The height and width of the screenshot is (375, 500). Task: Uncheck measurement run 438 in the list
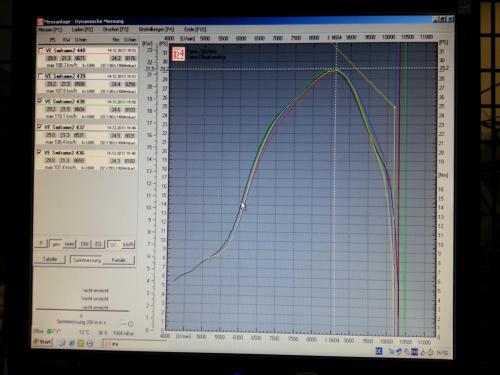[x=40, y=101]
